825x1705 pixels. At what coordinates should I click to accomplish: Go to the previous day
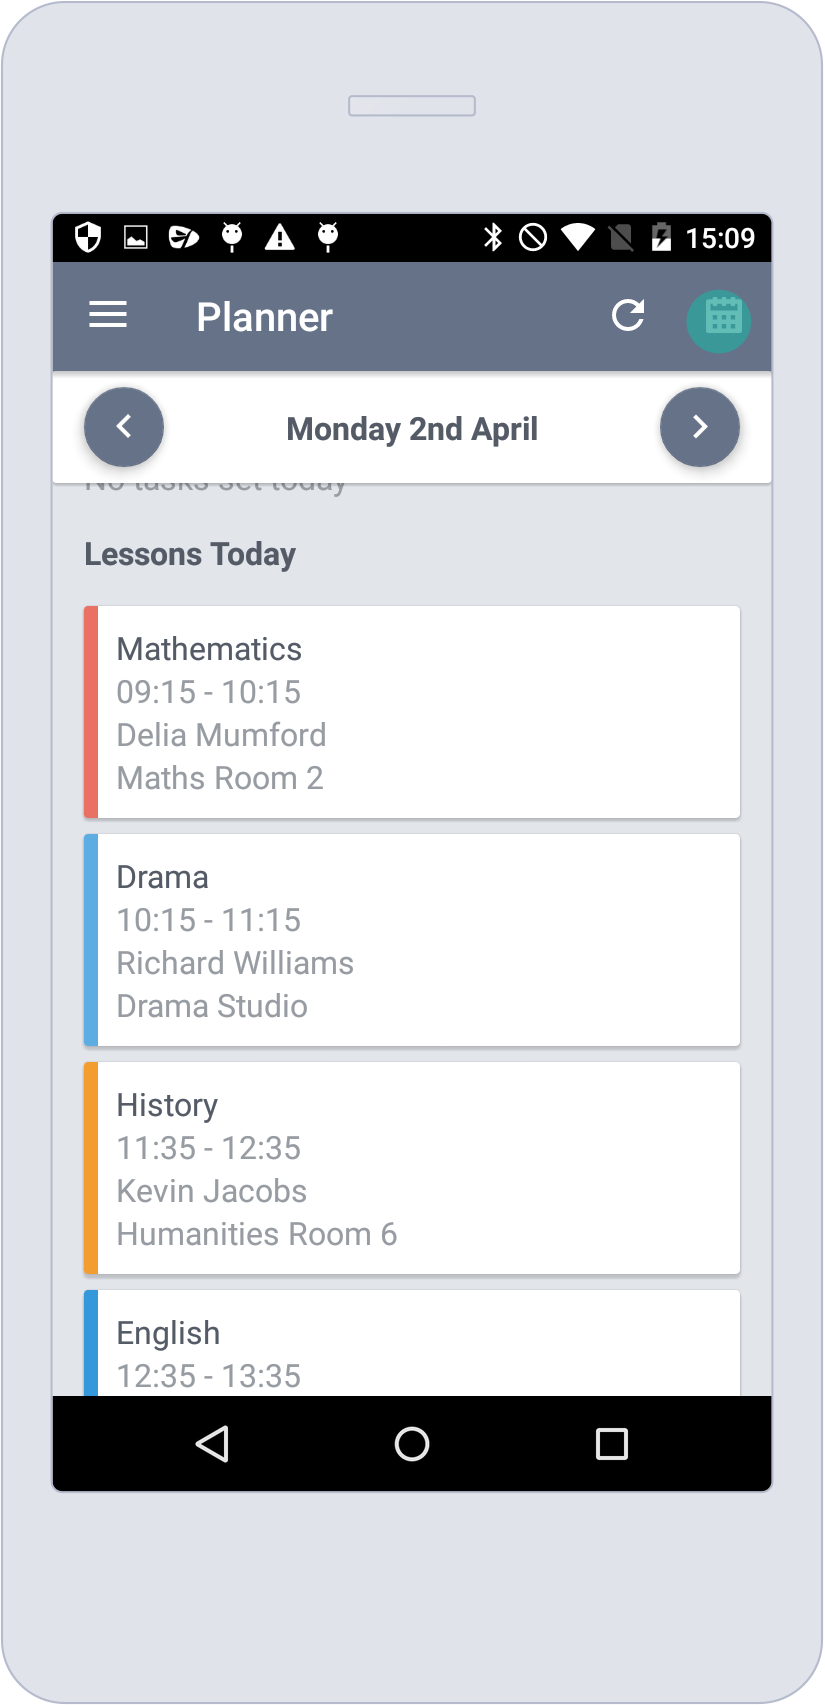click(x=123, y=427)
